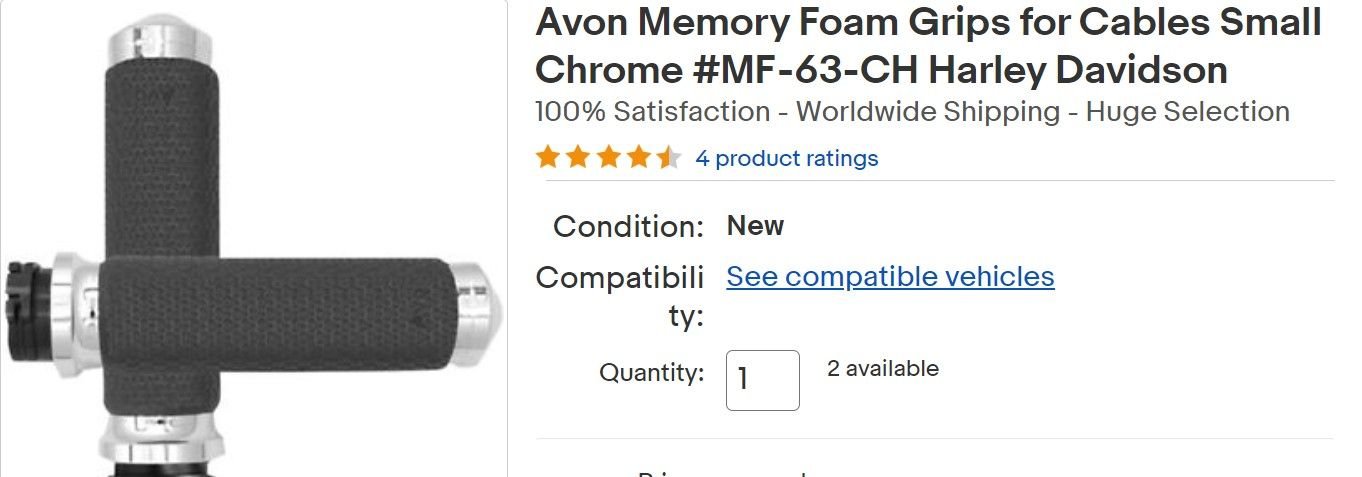Focus the Quantity input box

pyautogui.click(x=762, y=380)
